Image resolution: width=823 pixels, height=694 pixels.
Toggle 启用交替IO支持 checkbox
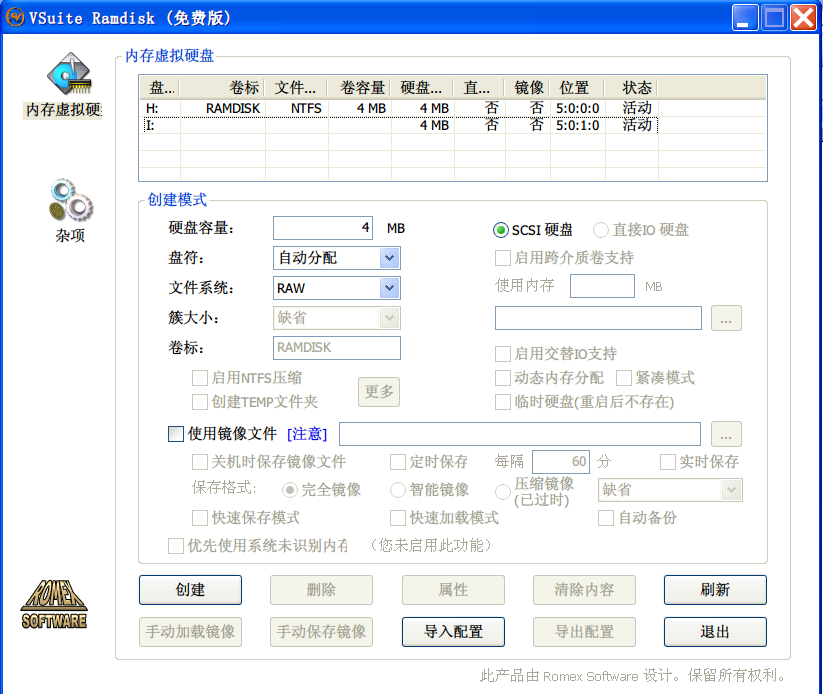503,354
